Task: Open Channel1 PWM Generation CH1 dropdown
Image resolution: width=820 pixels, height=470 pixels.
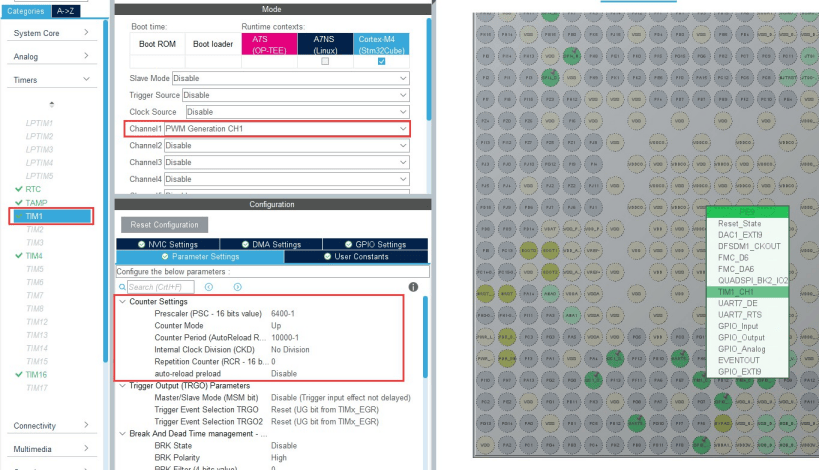Action: 286,129
